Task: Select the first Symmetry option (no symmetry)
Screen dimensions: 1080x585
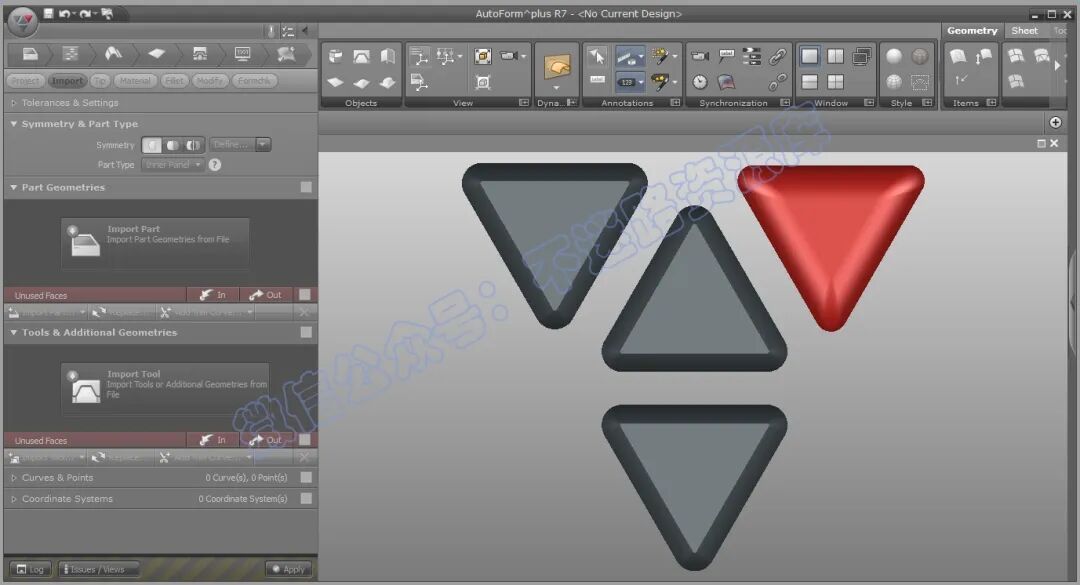Action: point(152,145)
